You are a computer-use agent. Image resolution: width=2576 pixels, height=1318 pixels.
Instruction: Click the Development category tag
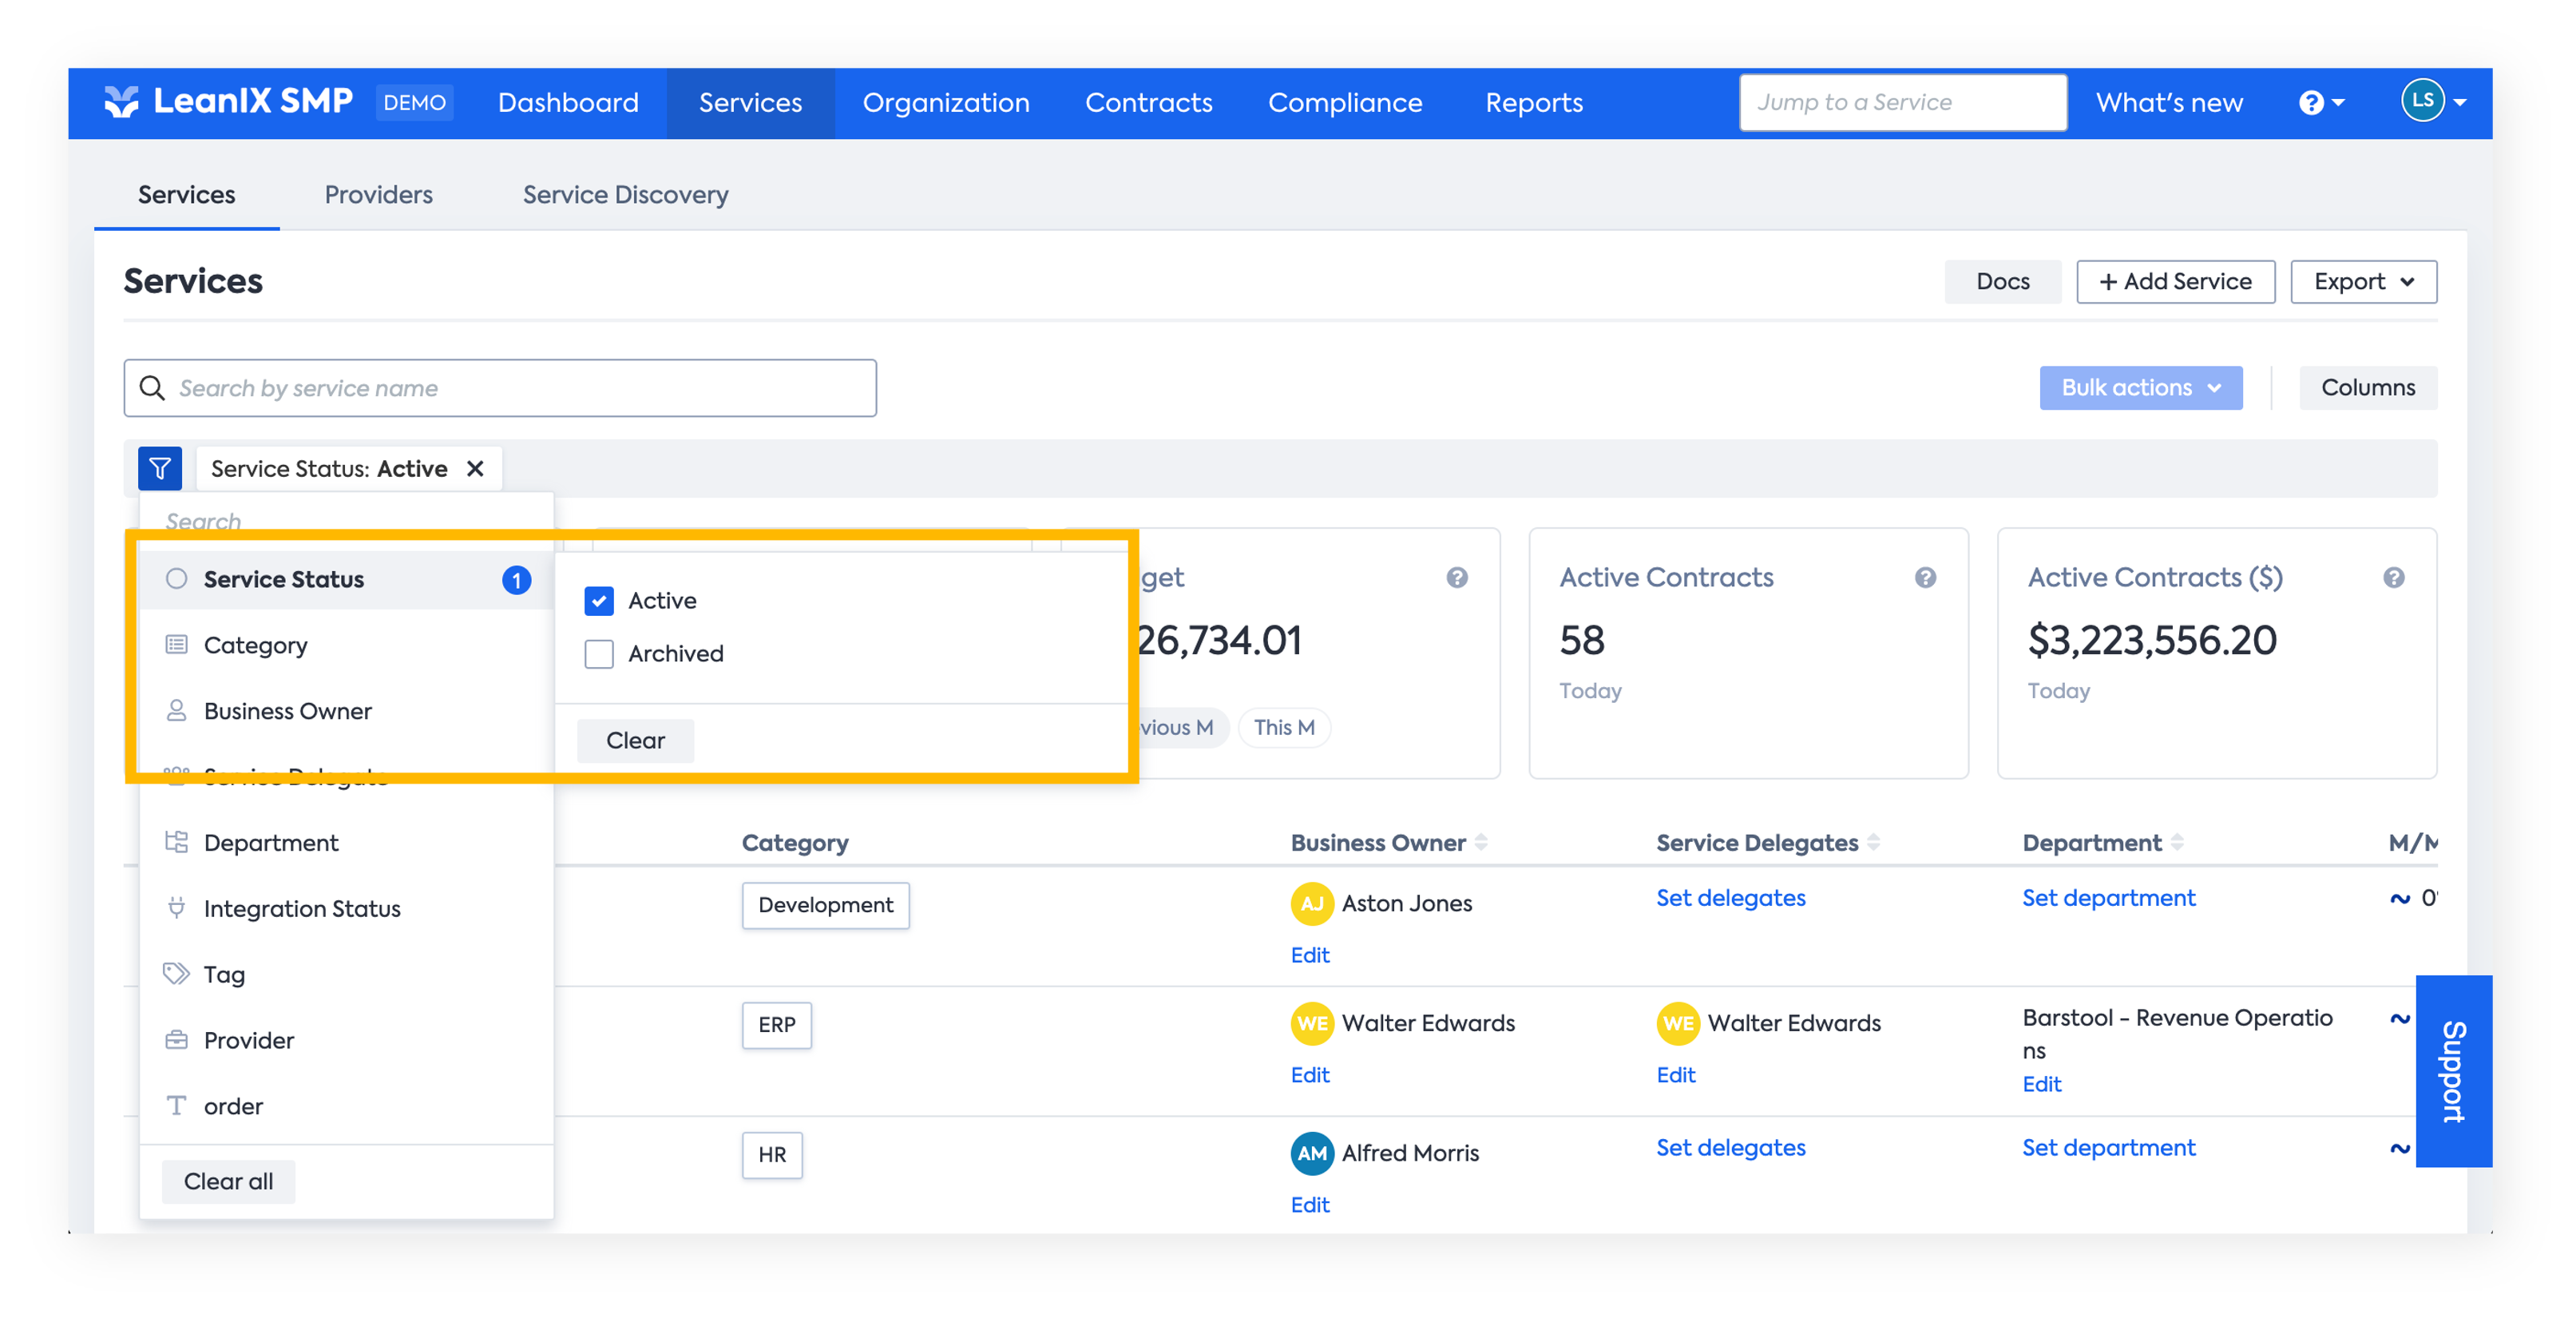(x=825, y=905)
